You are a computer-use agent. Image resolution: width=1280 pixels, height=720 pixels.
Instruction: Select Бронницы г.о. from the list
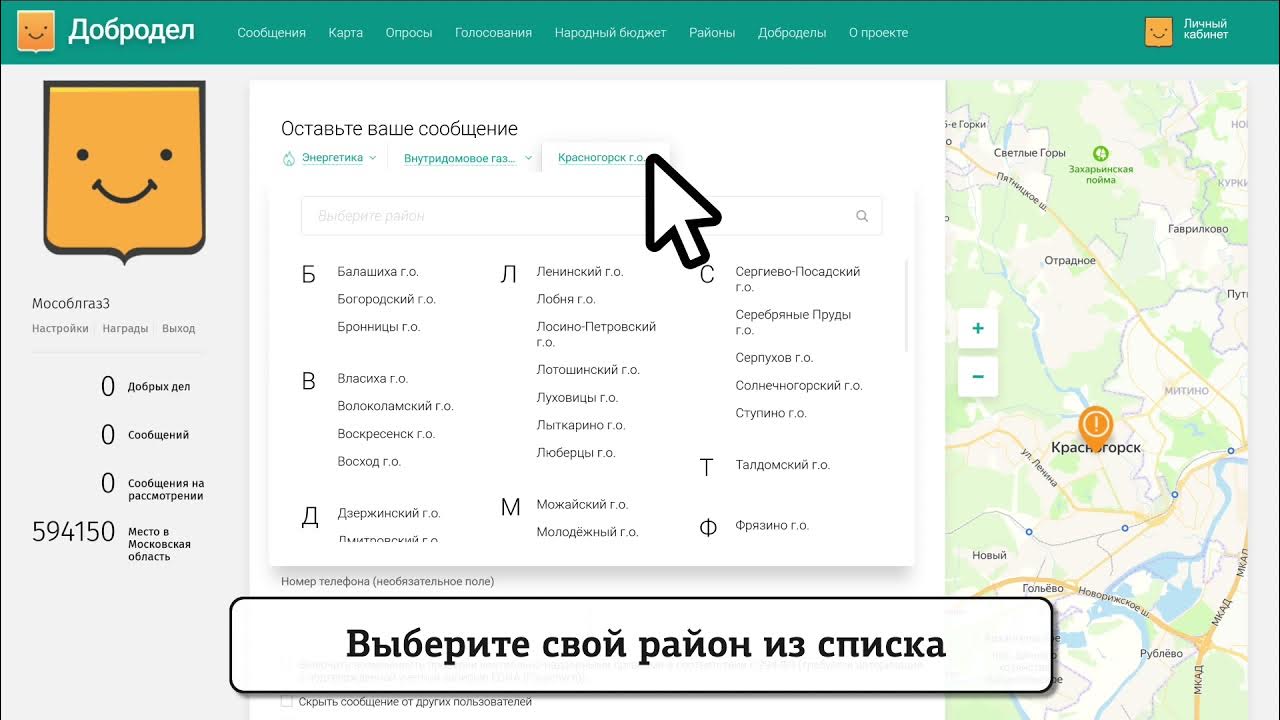(x=379, y=327)
